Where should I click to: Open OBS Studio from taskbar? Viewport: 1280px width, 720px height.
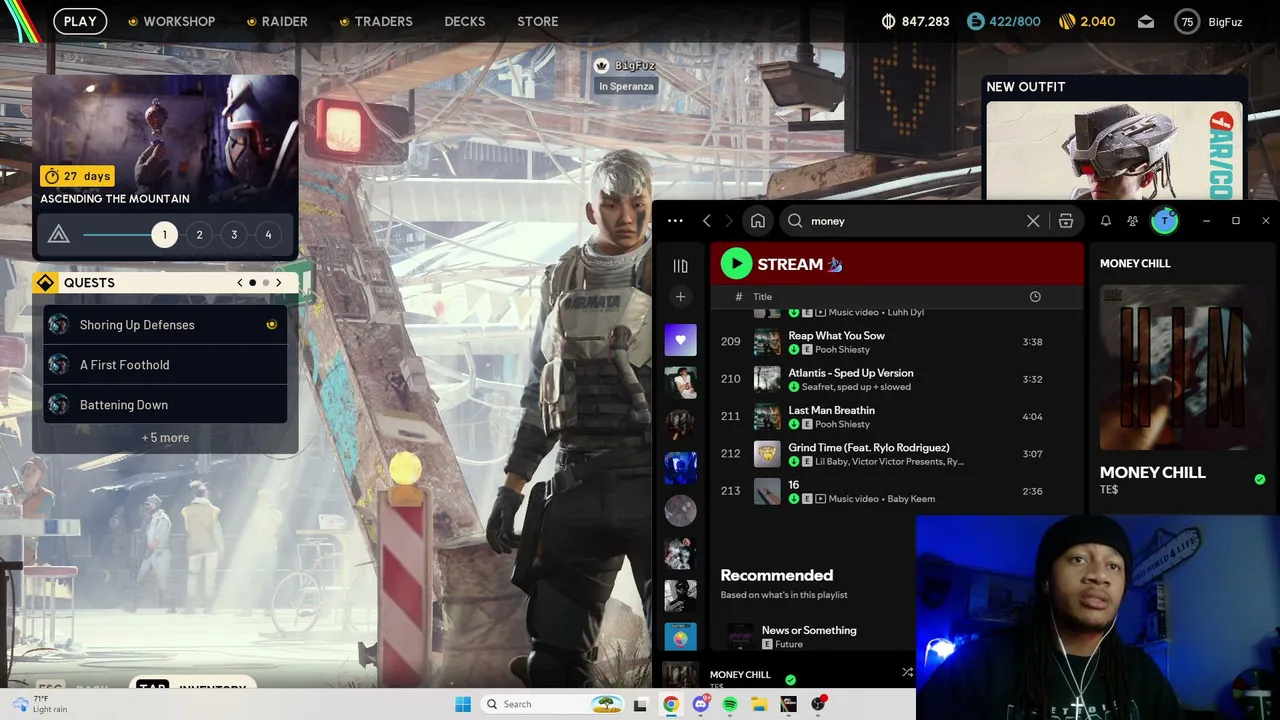click(818, 704)
